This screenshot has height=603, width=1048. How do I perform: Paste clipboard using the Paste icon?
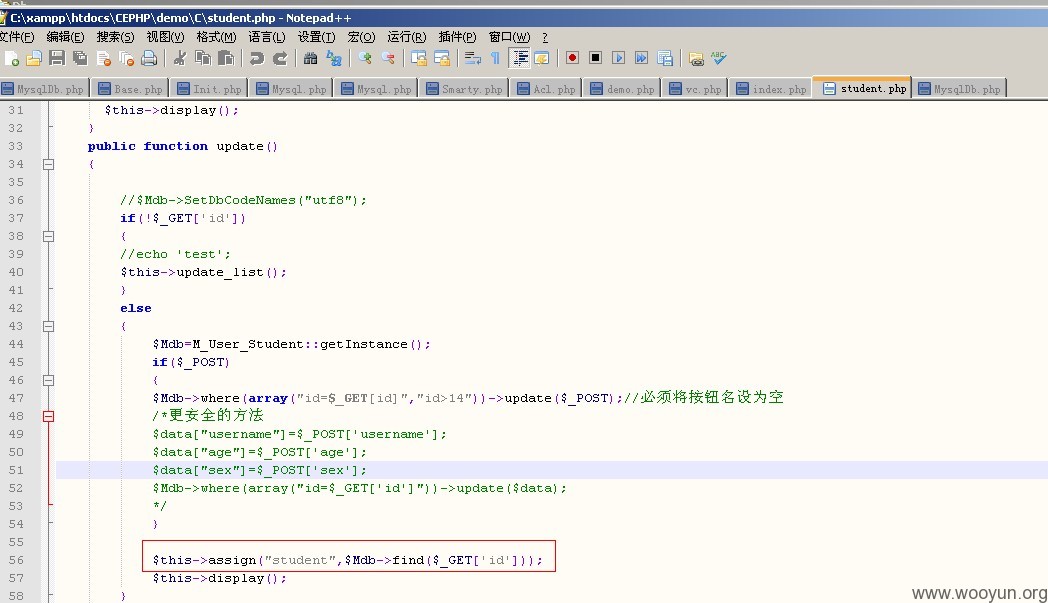pyautogui.click(x=226, y=59)
